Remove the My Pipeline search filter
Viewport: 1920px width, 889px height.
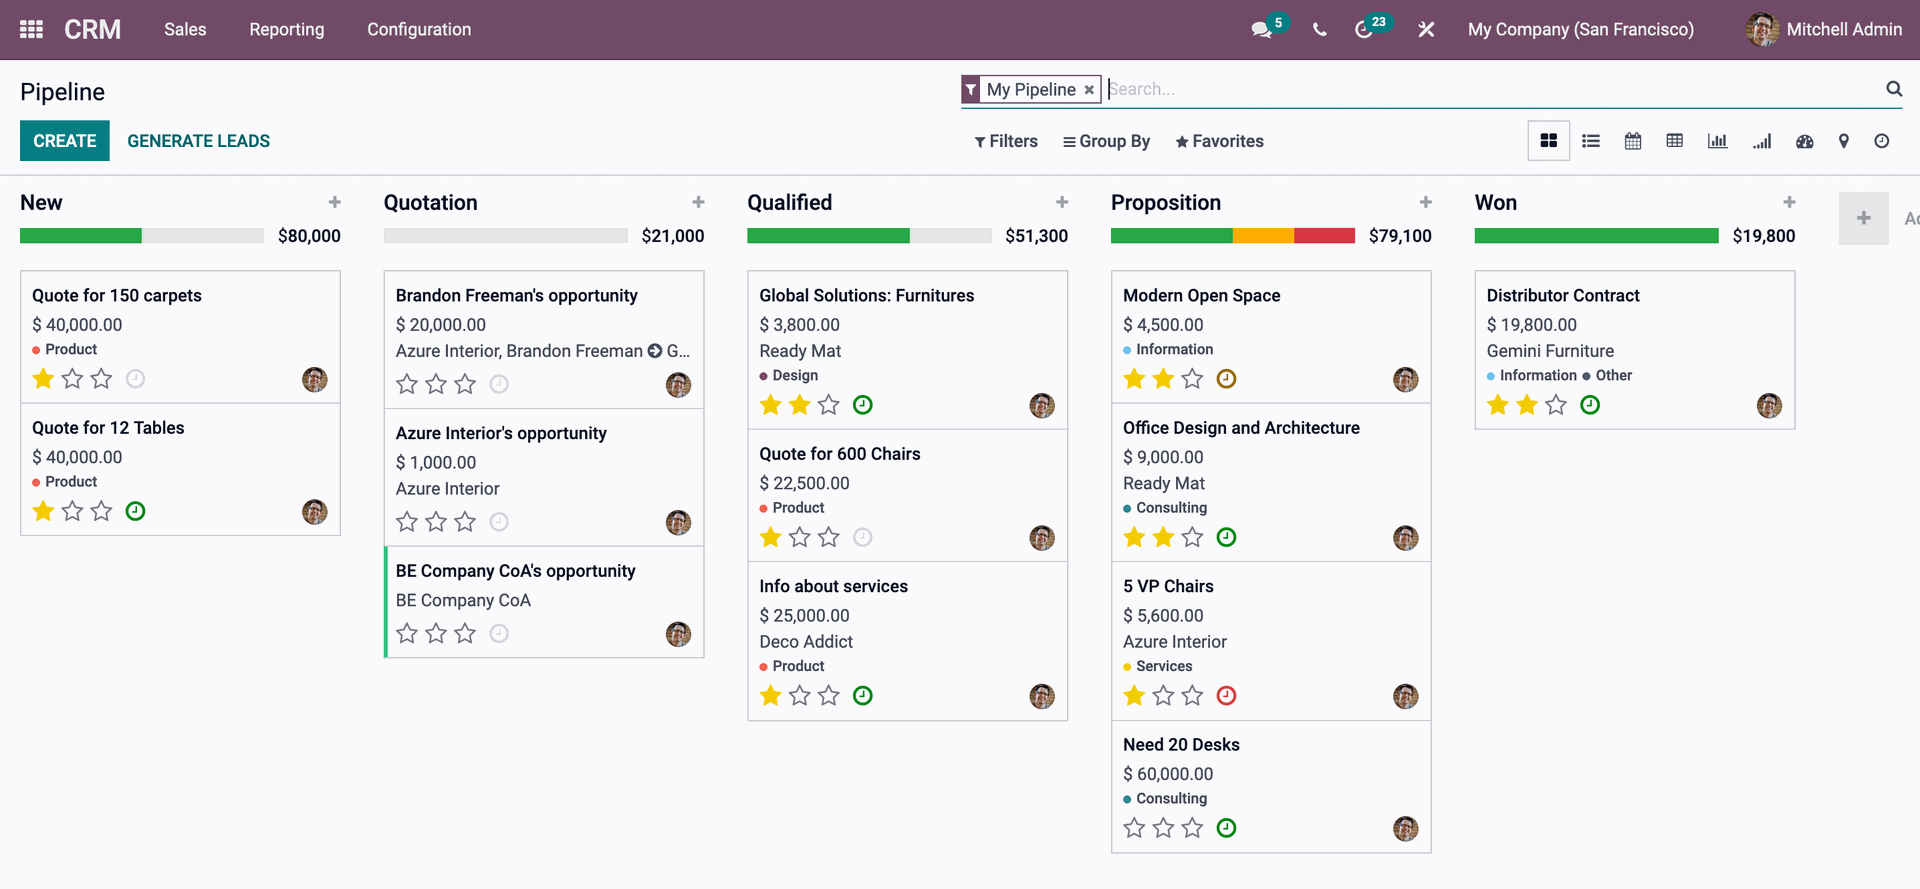click(x=1089, y=90)
